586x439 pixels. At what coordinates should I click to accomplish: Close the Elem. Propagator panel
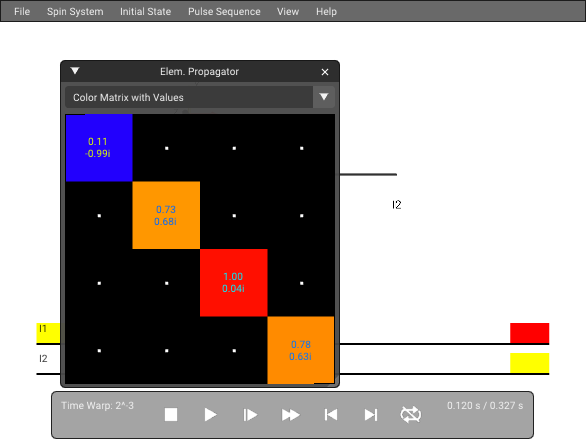click(x=325, y=72)
